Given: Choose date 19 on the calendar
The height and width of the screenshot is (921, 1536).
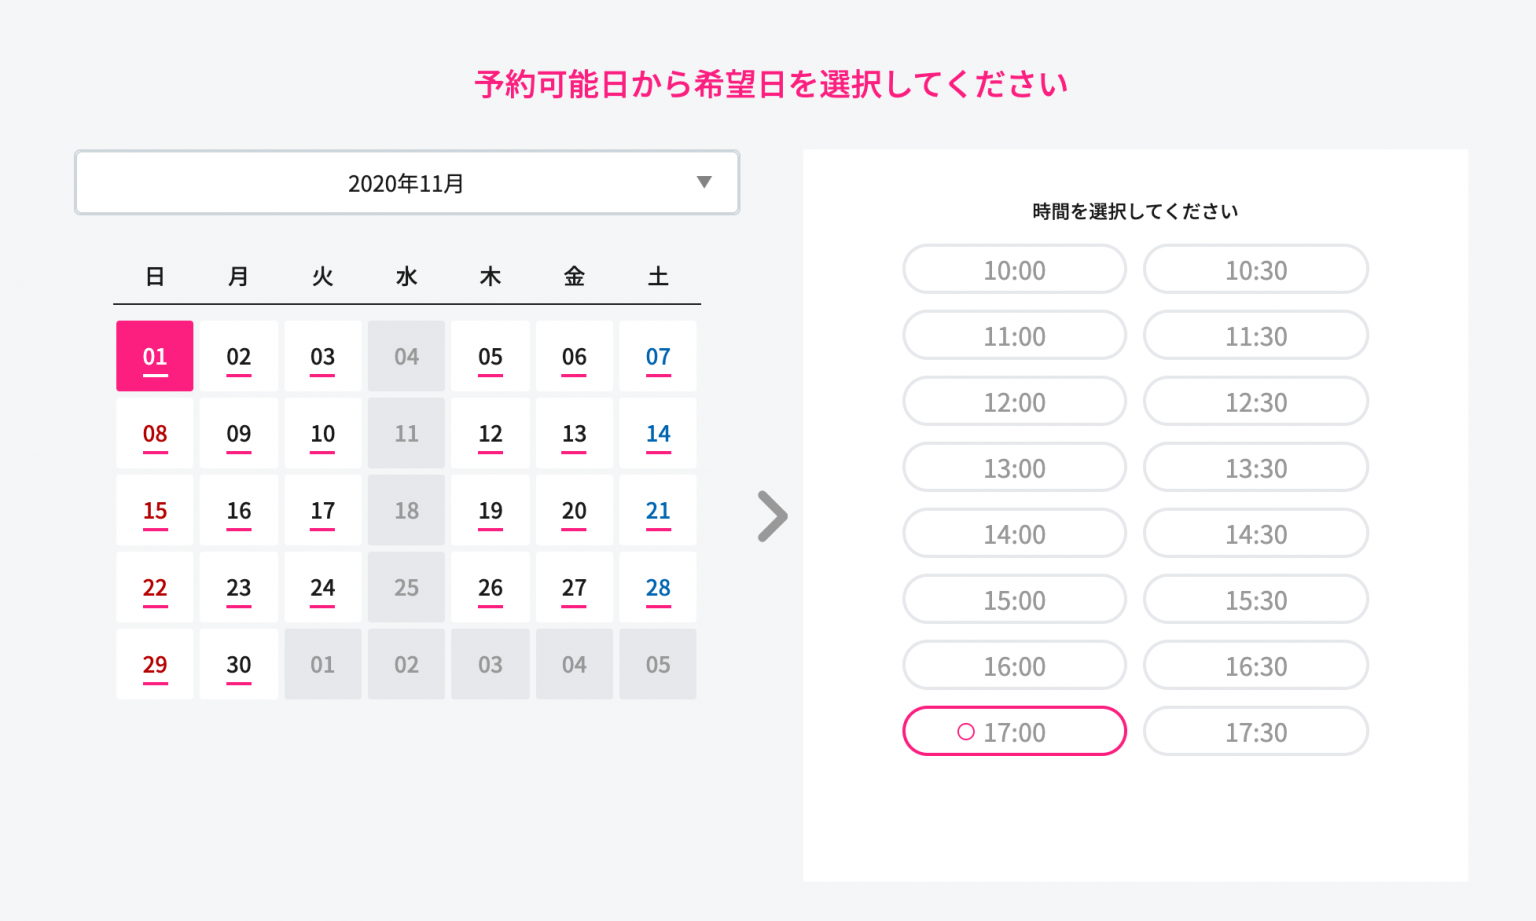Looking at the screenshot, I should (490, 511).
